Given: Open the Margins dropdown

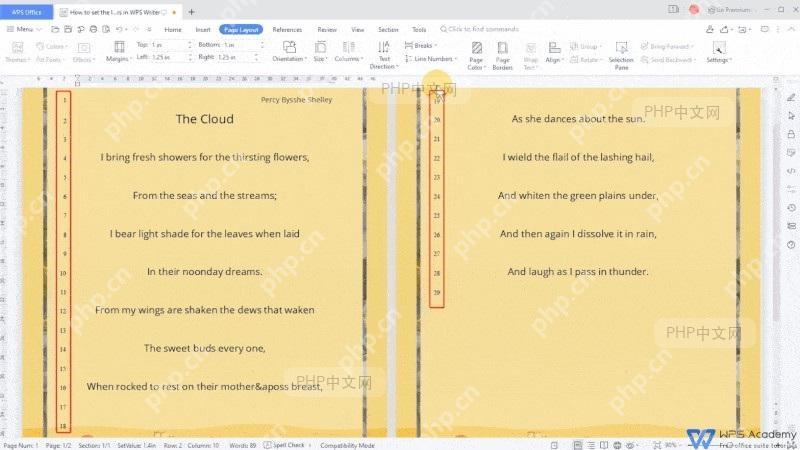Looking at the screenshot, I should click(x=119, y=52).
